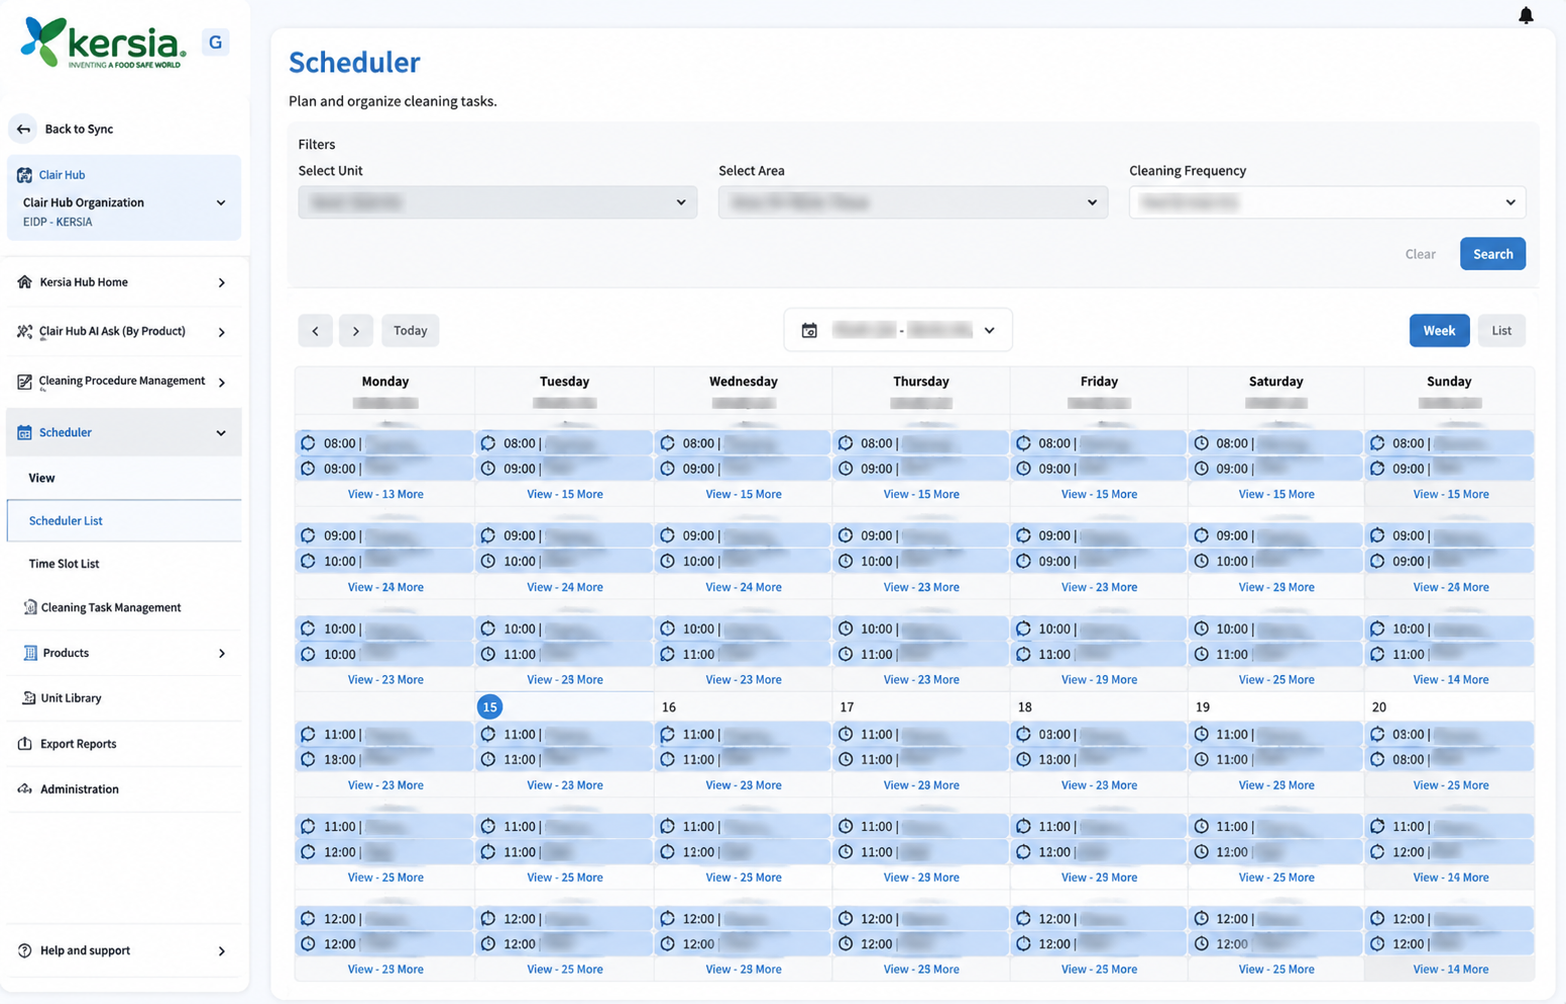Image resolution: width=1566 pixels, height=1004 pixels.
Task: Open notifications bell icon
Action: [x=1525, y=15]
